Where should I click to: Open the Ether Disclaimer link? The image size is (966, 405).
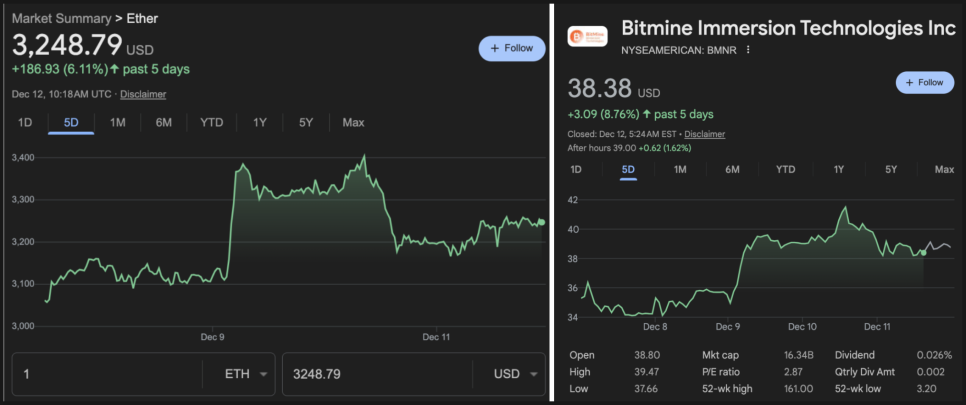(143, 94)
